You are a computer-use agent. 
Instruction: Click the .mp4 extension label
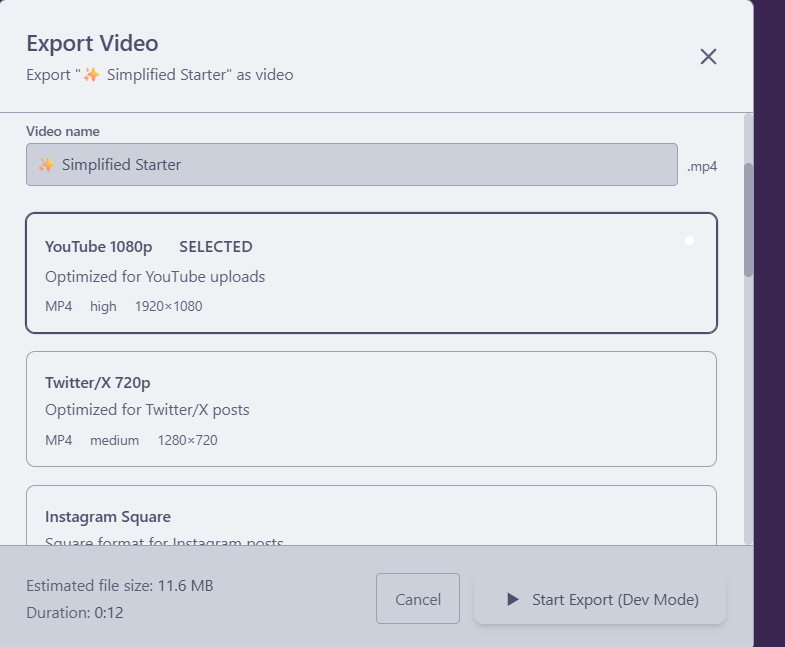tap(702, 166)
